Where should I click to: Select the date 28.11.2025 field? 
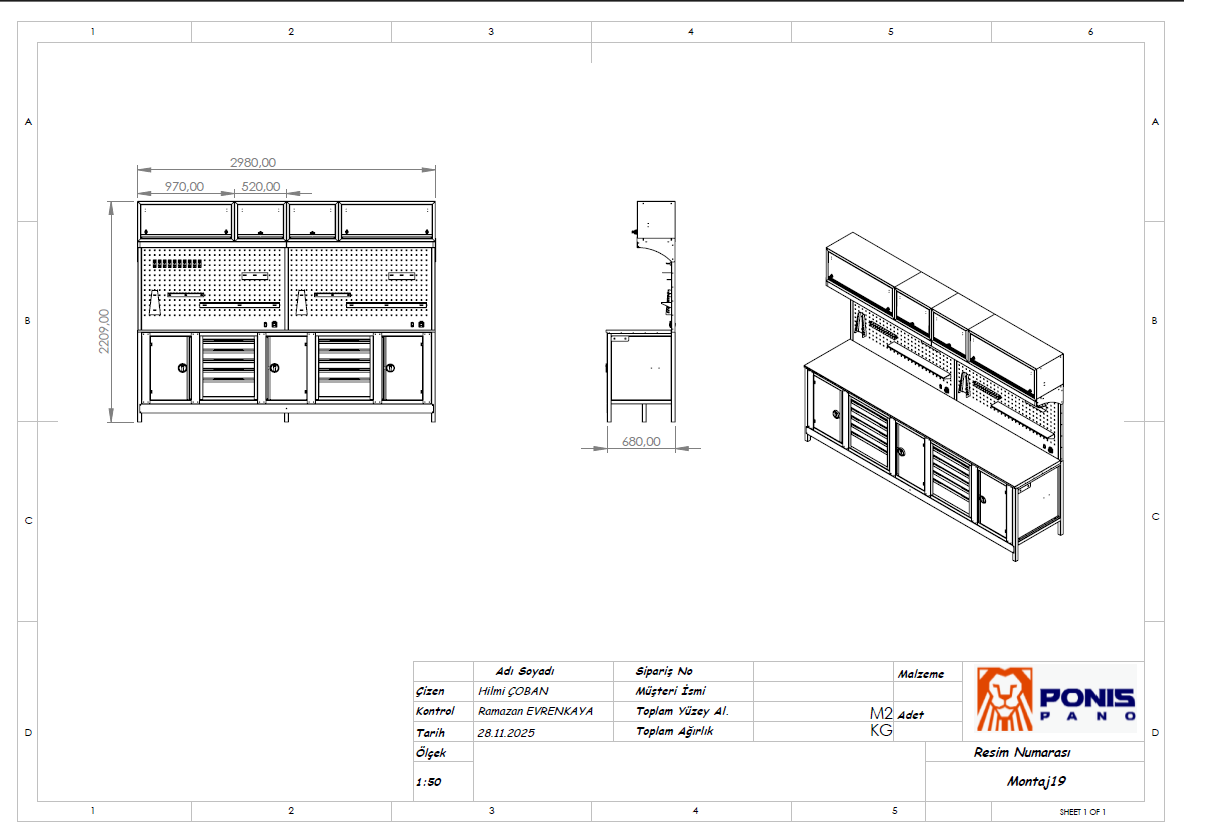point(506,732)
